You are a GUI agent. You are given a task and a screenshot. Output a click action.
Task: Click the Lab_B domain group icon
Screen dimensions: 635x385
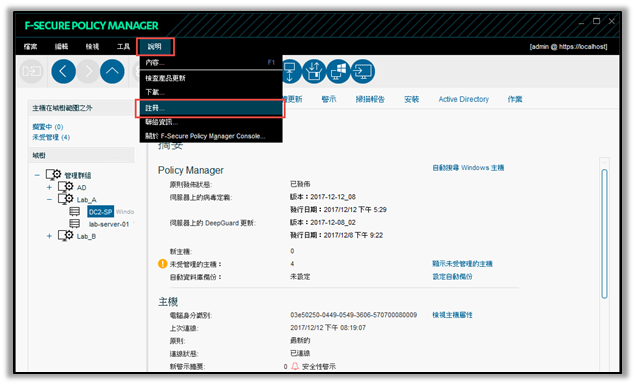(x=66, y=235)
